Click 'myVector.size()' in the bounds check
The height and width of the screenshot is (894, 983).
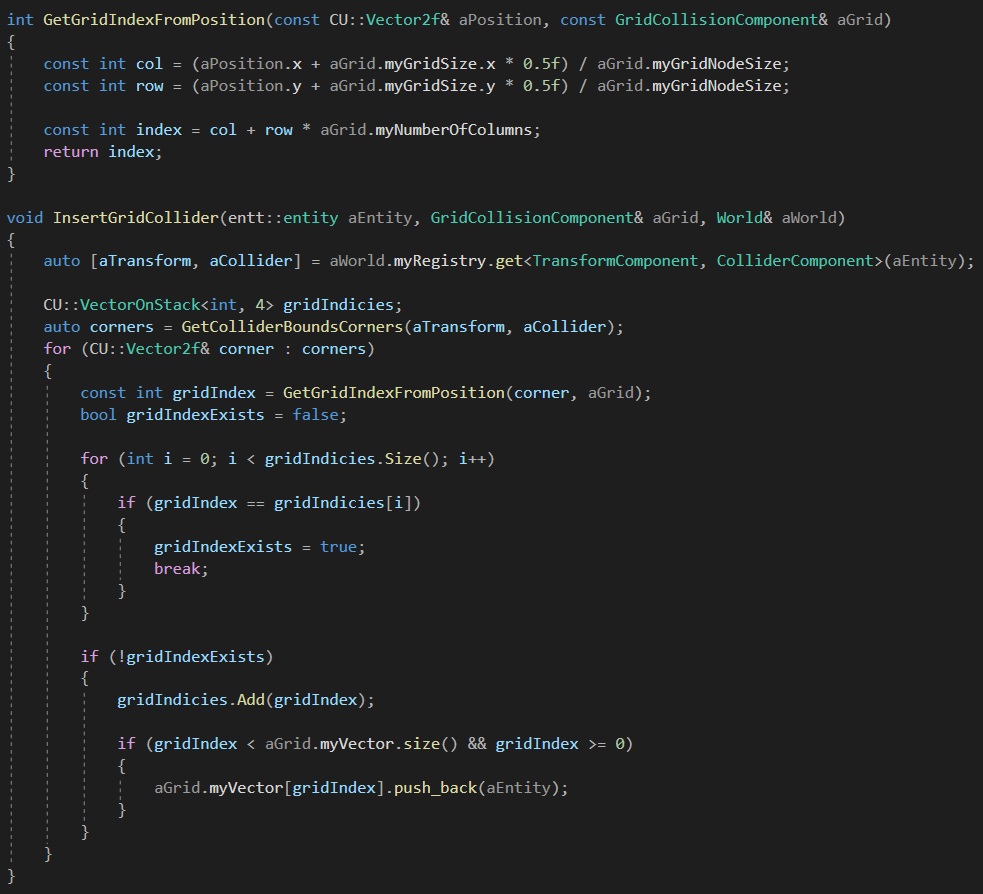click(x=389, y=744)
